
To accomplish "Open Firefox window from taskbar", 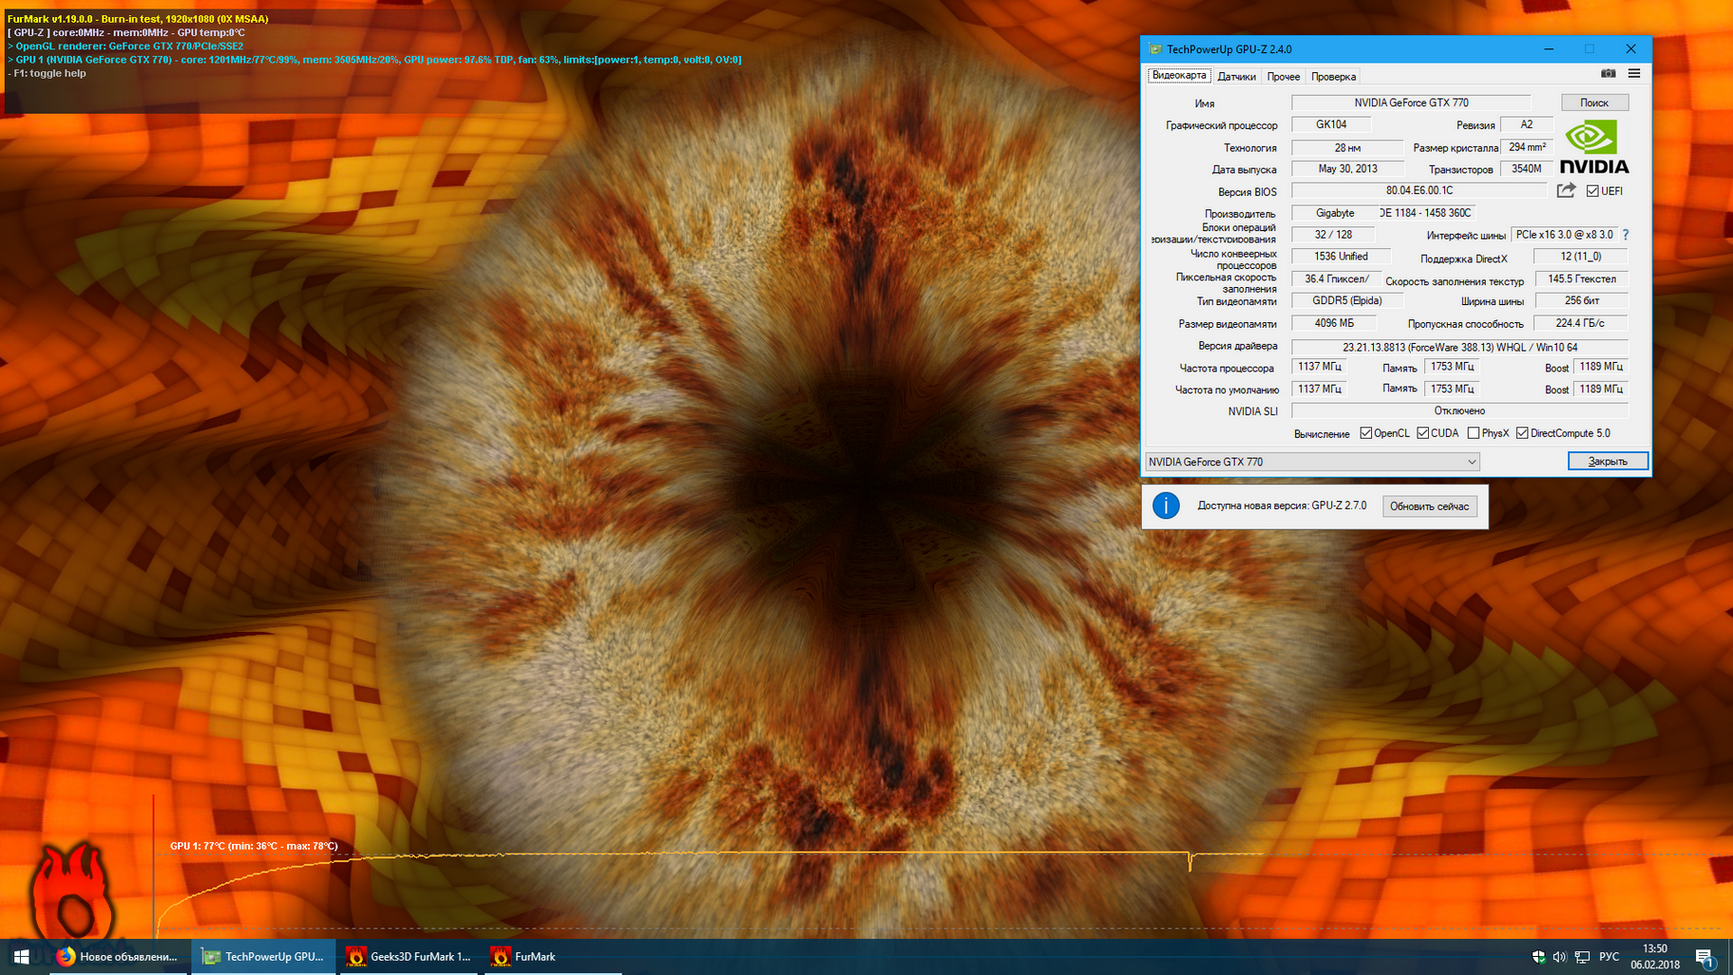I will coord(117,957).
